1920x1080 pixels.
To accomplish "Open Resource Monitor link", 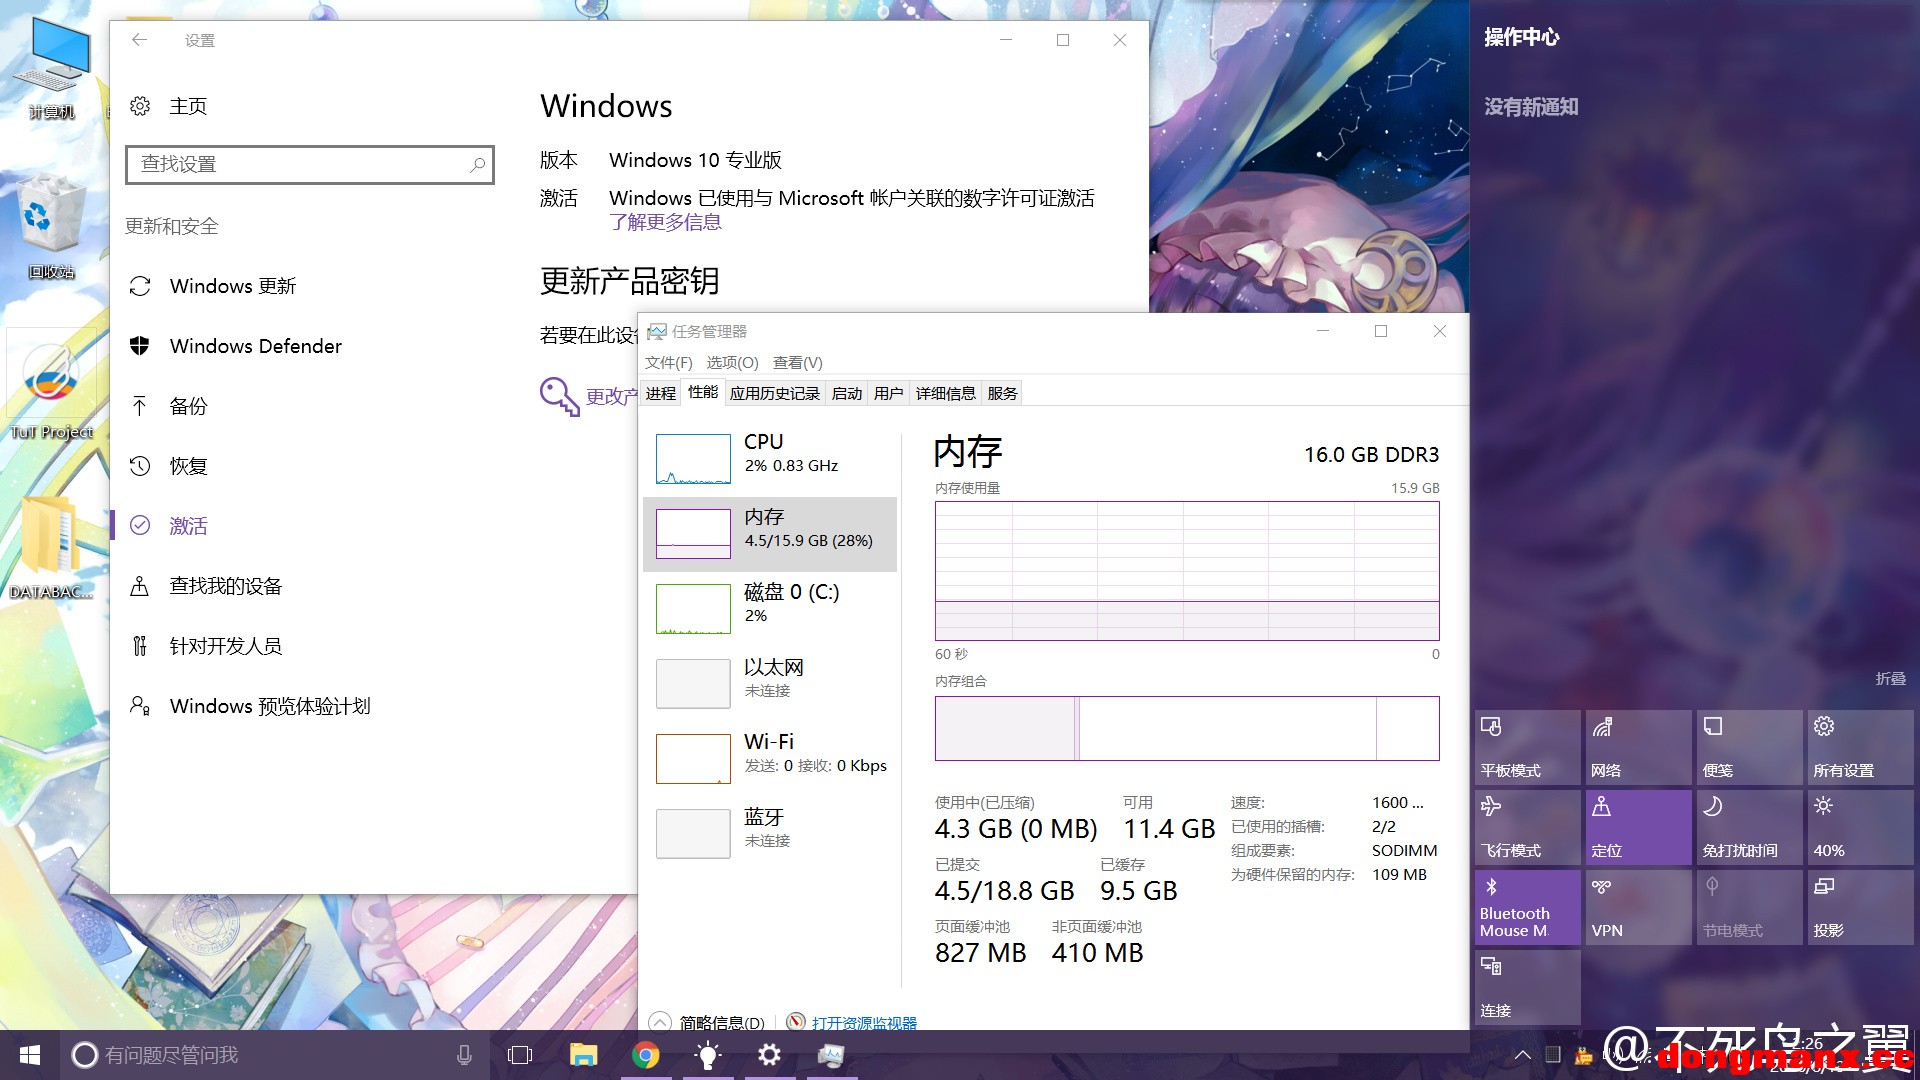I will tap(863, 1022).
